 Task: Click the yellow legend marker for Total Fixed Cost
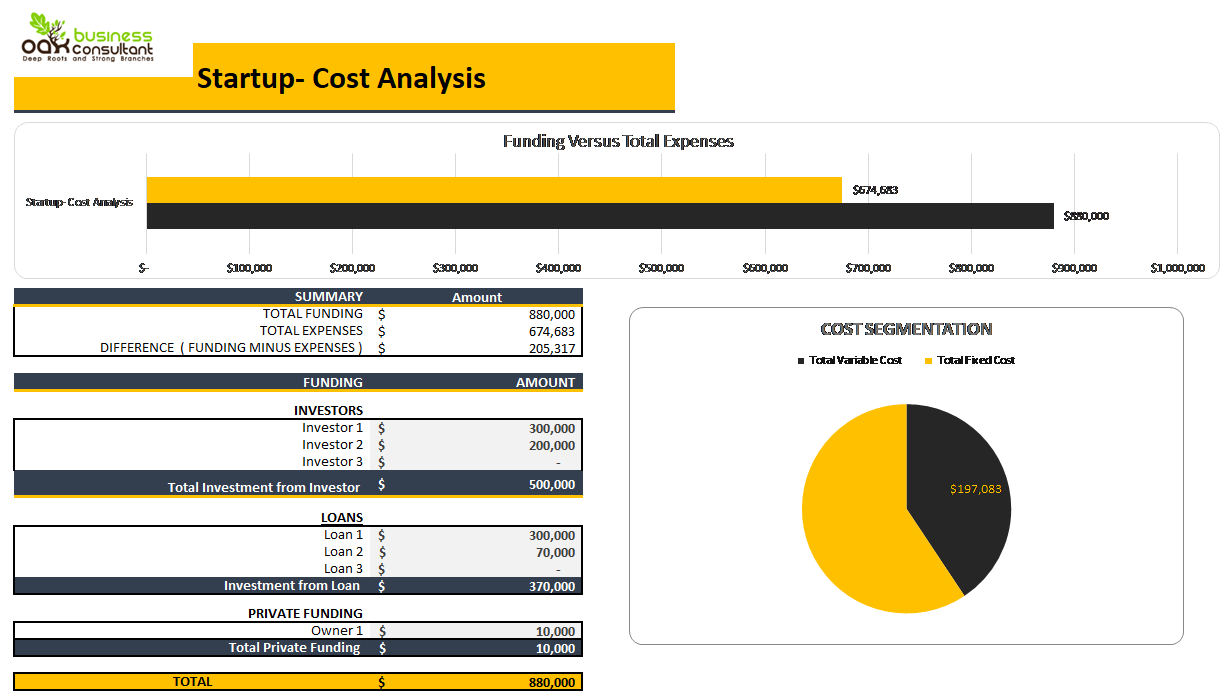pos(930,360)
